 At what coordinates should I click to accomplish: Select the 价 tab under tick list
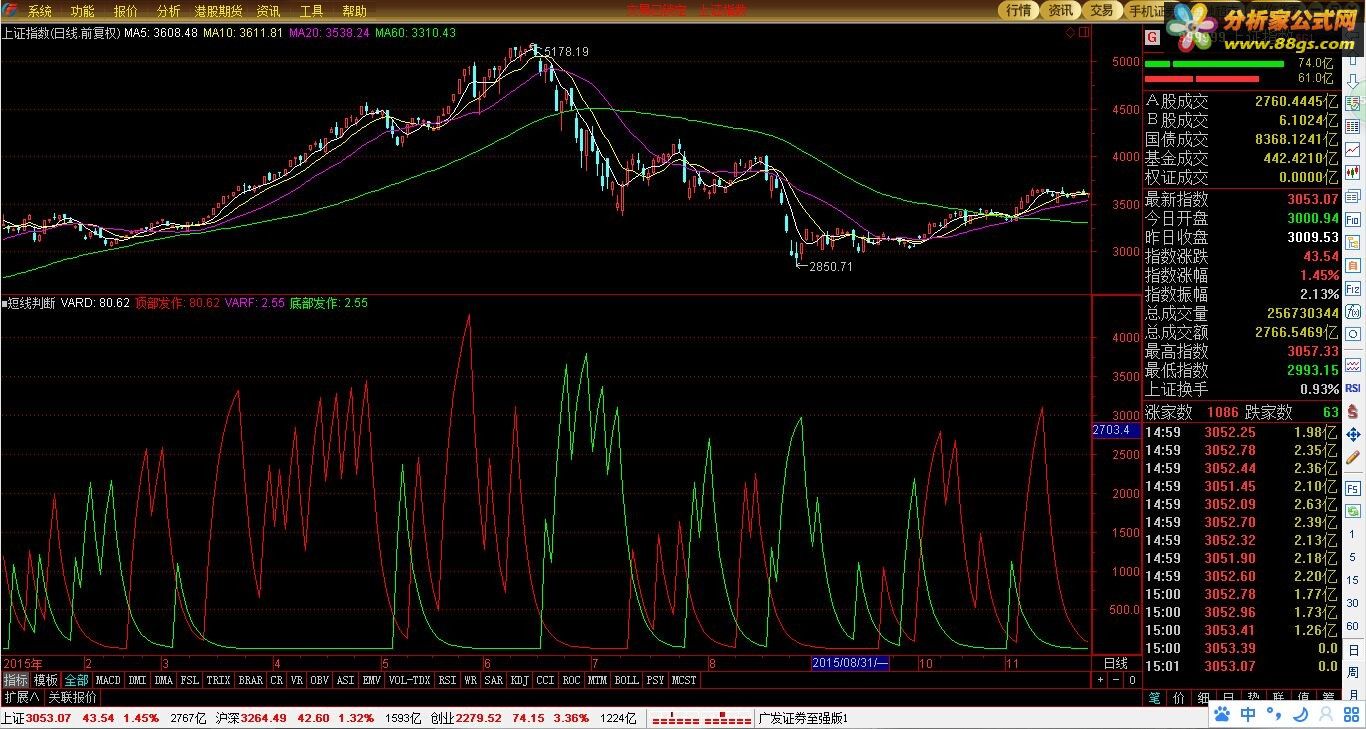[x=1179, y=697]
